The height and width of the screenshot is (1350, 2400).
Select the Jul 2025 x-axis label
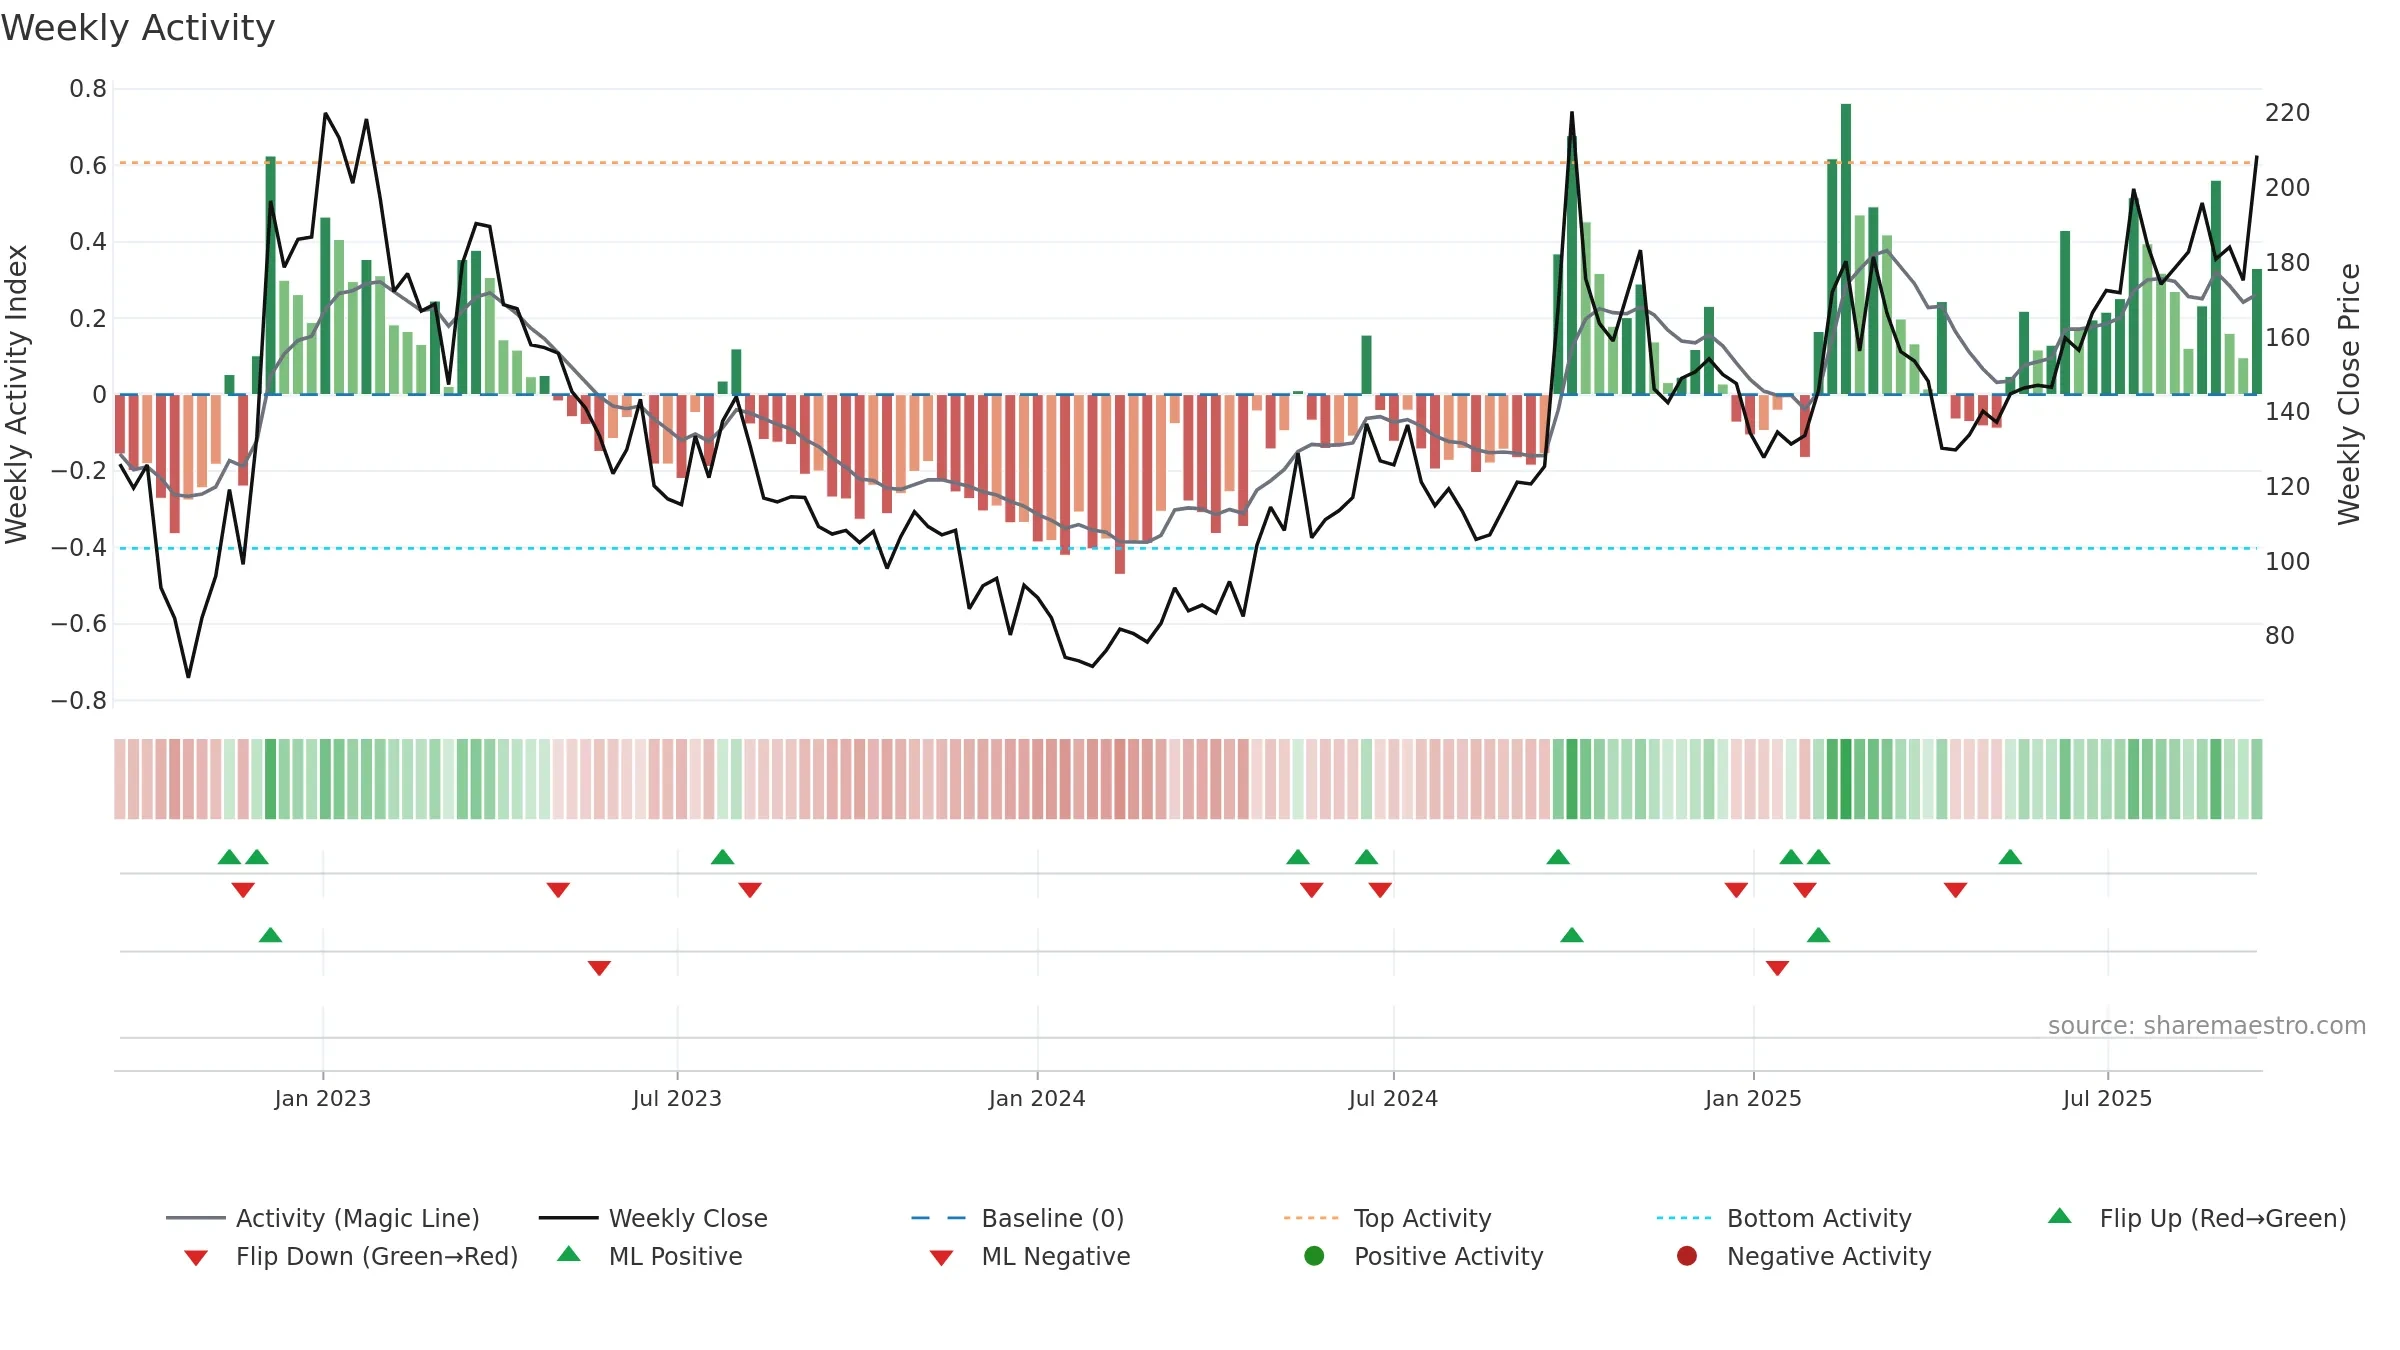coord(2107,1098)
